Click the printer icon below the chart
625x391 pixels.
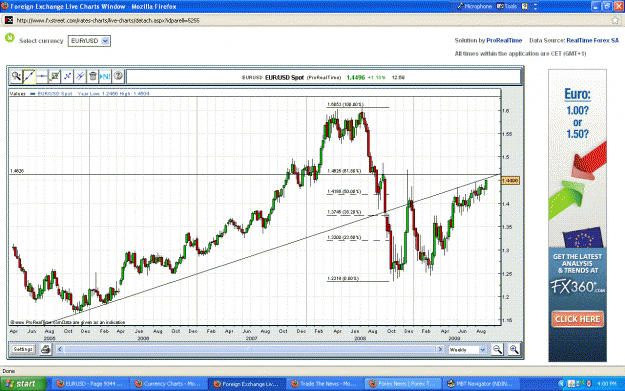[46, 350]
